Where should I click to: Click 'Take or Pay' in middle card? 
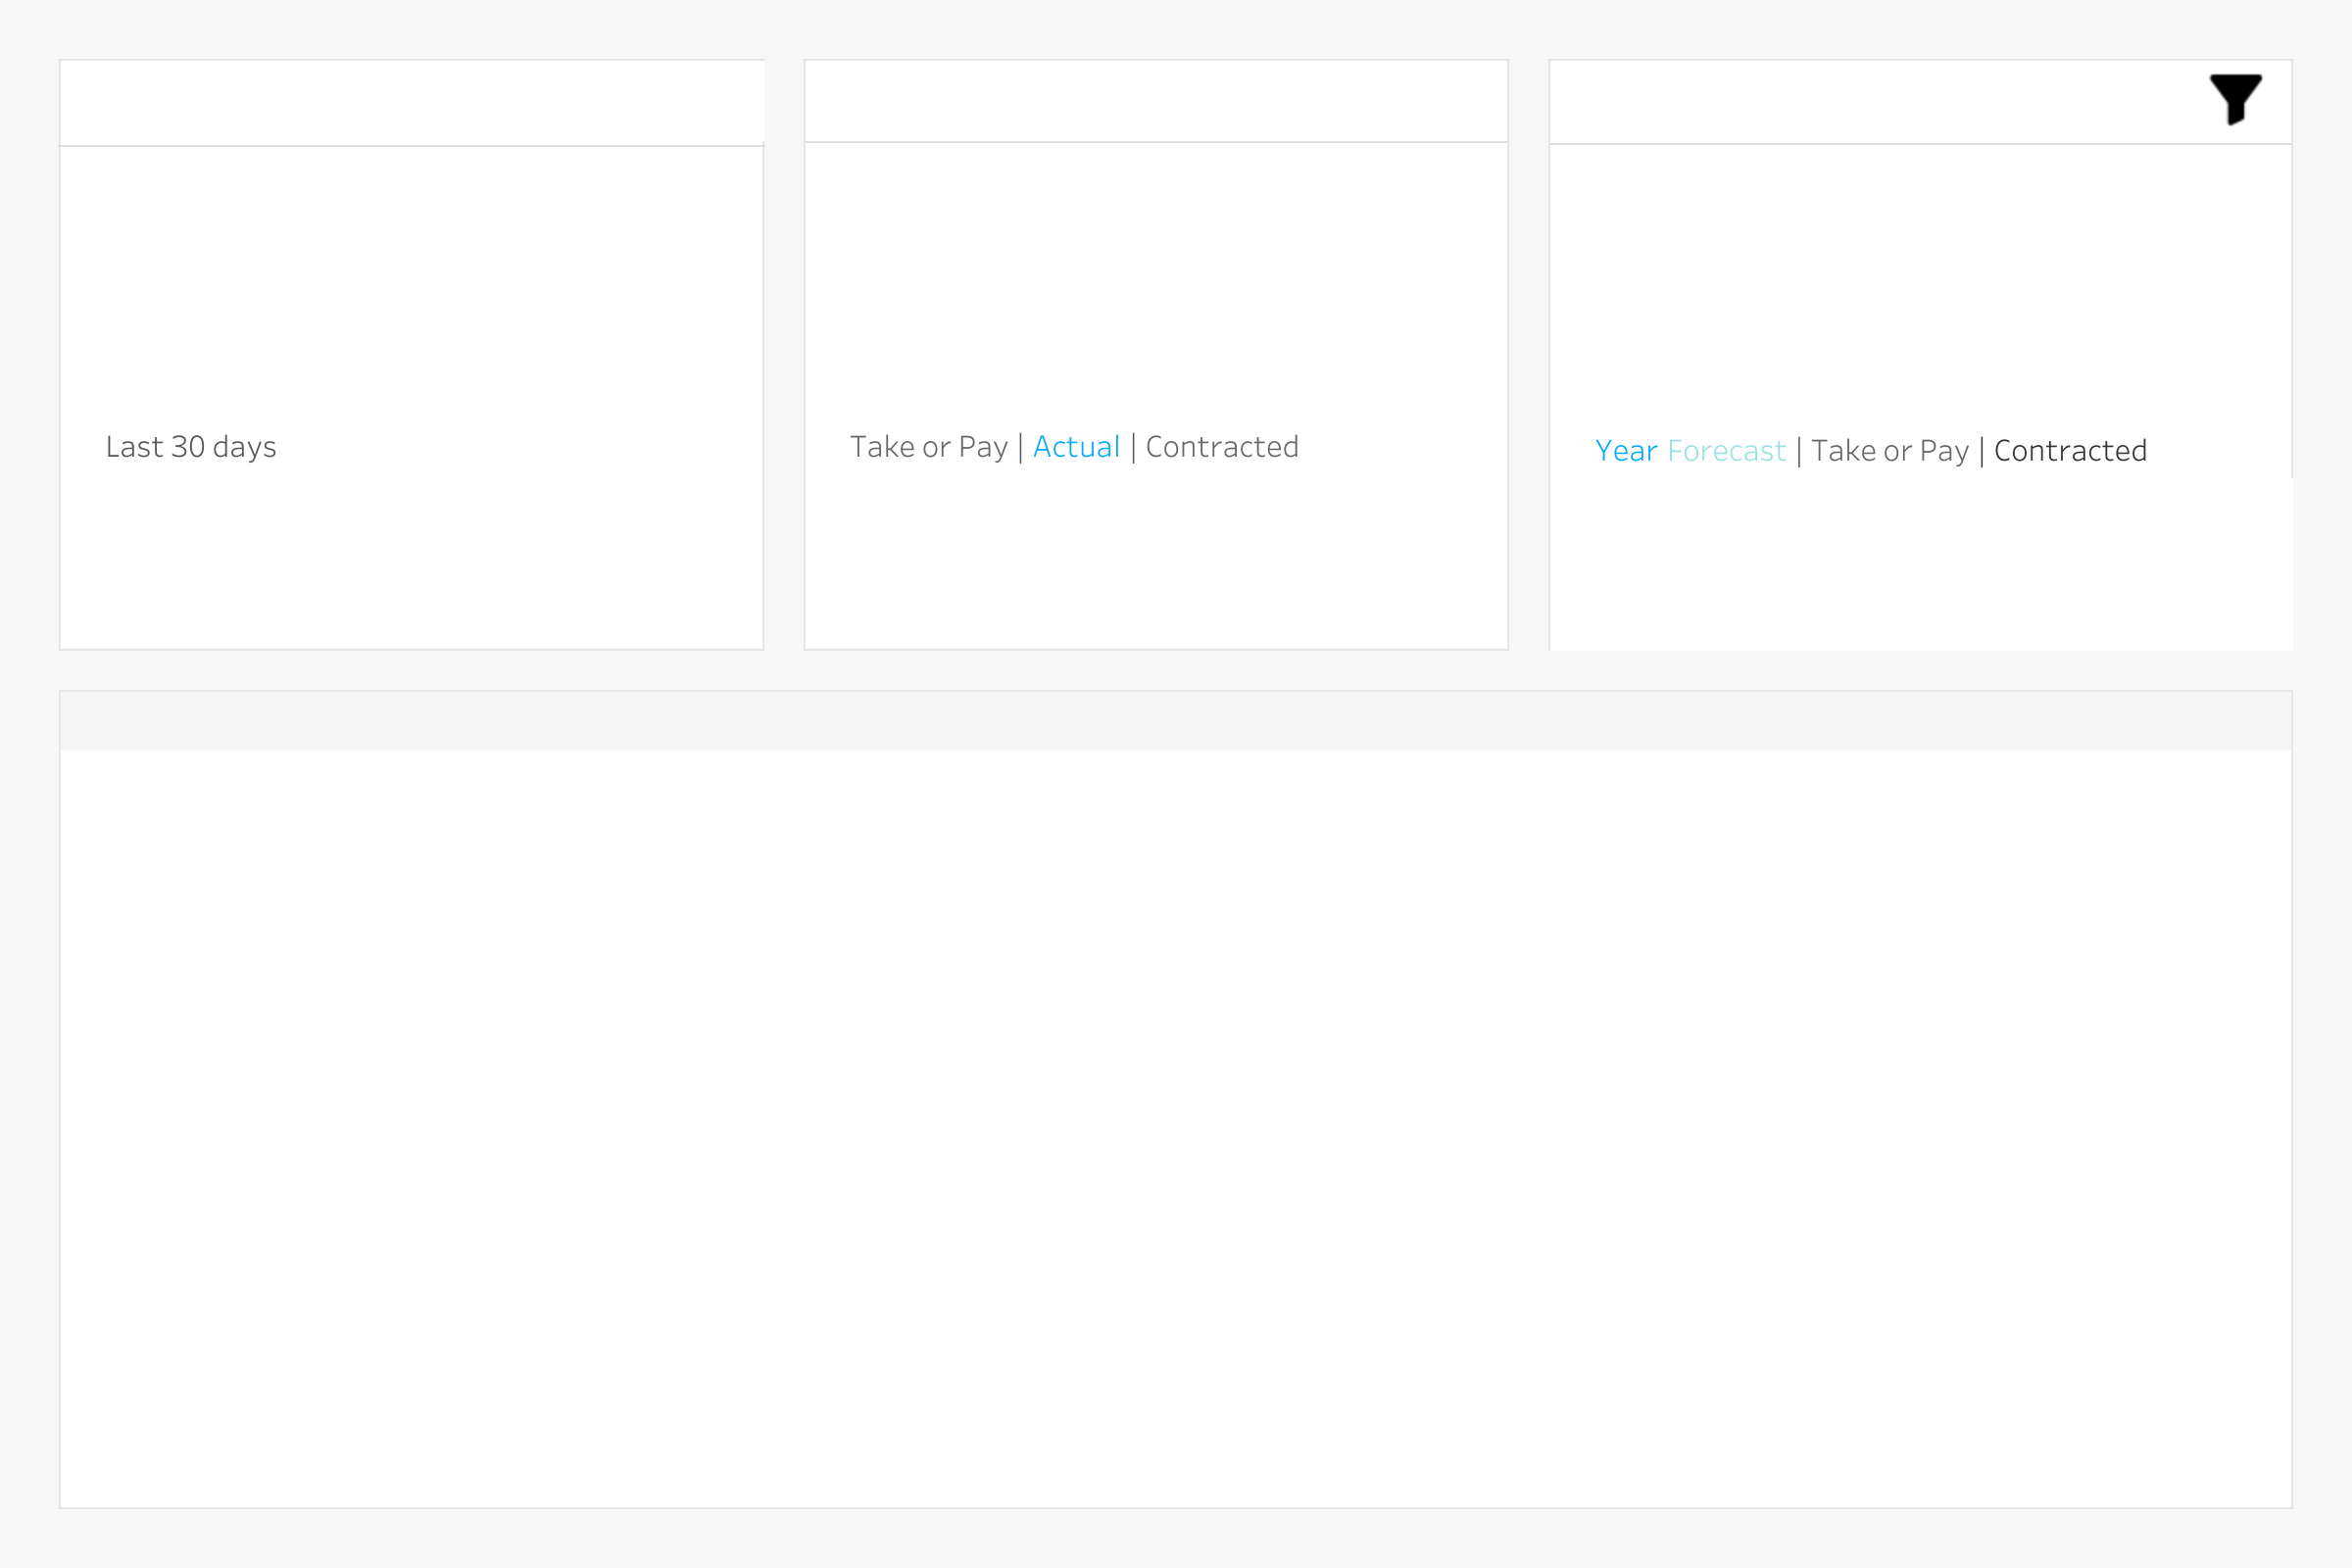pyautogui.click(x=929, y=447)
